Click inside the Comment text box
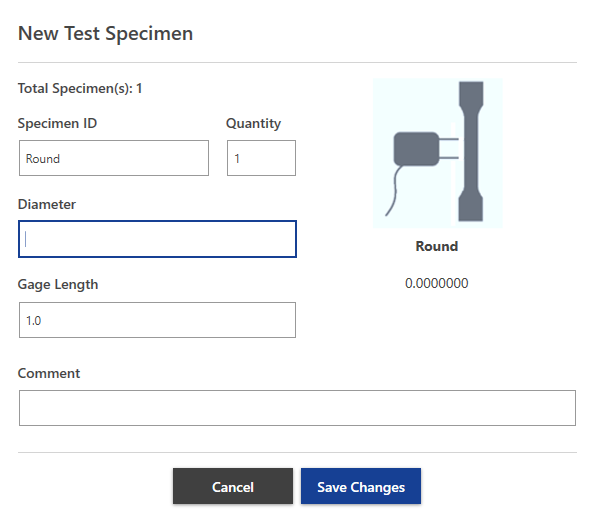The height and width of the screenshot is (523, 594). [x=297, y=408]
